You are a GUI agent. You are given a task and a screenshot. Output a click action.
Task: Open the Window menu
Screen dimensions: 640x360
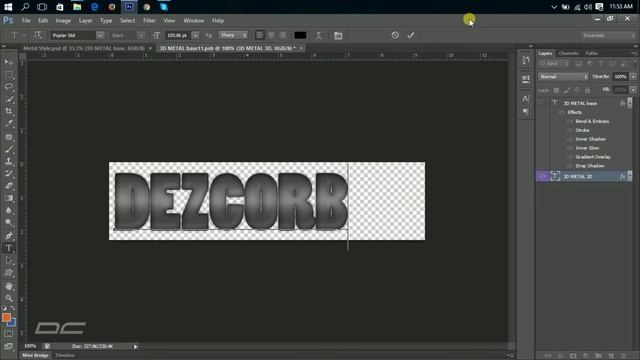193,20
